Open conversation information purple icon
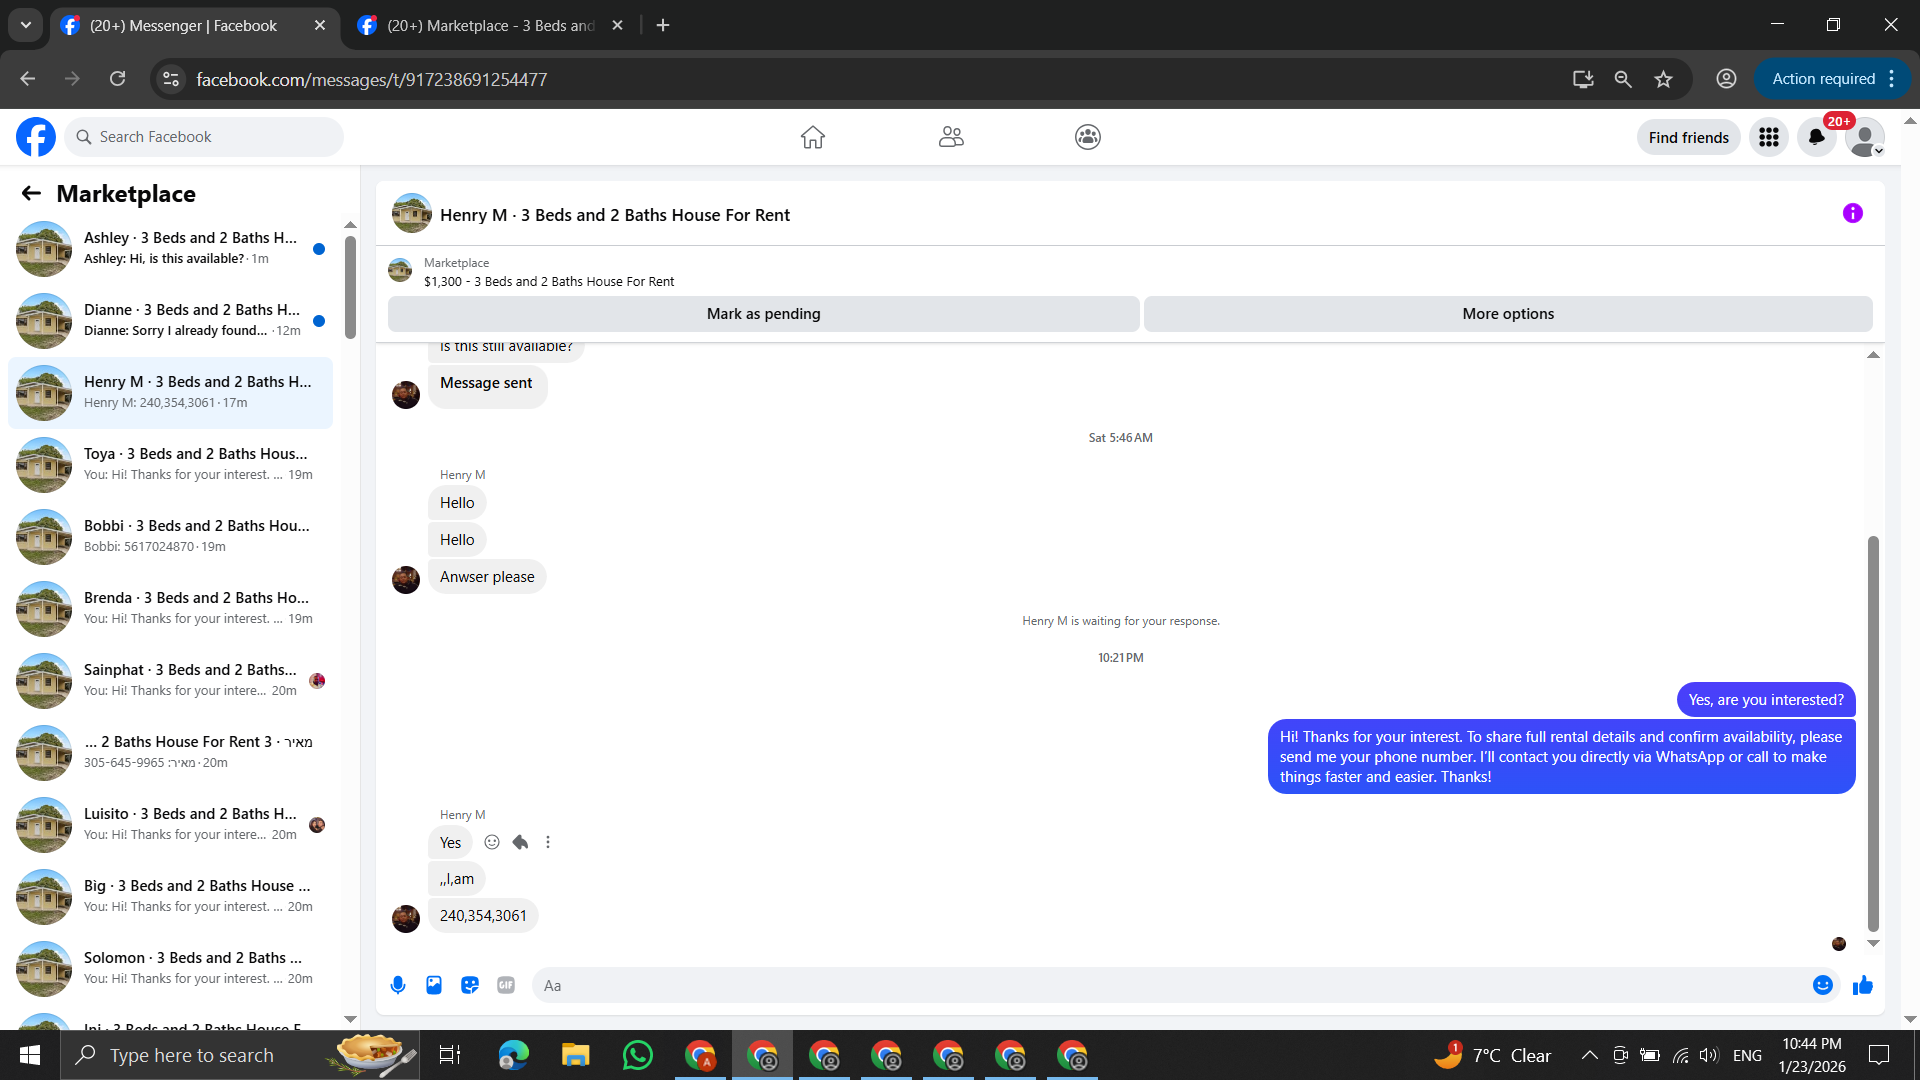This screenshot has height=1080, width=1920. coord(1852,213)
